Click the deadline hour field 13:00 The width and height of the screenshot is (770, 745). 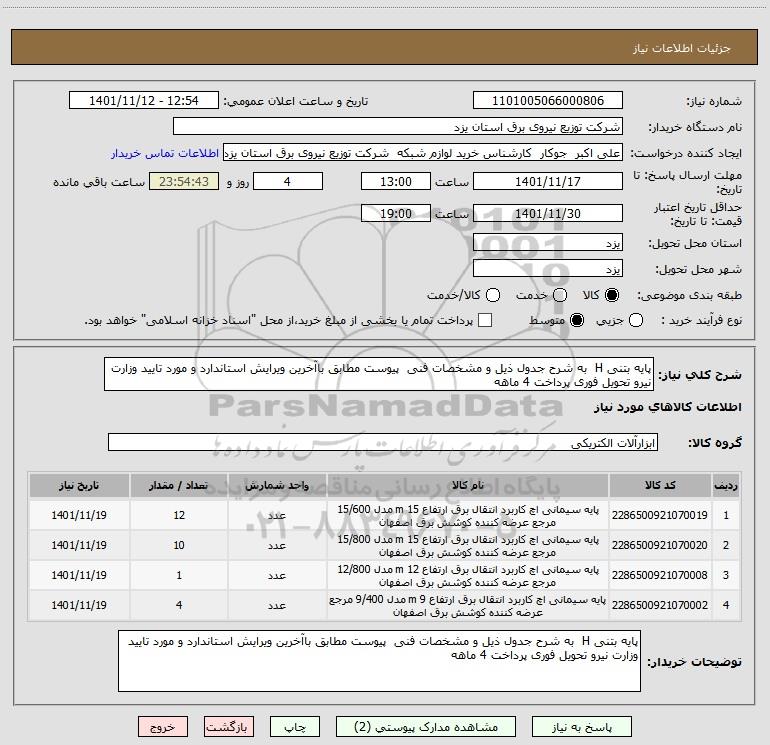[396, 181]
